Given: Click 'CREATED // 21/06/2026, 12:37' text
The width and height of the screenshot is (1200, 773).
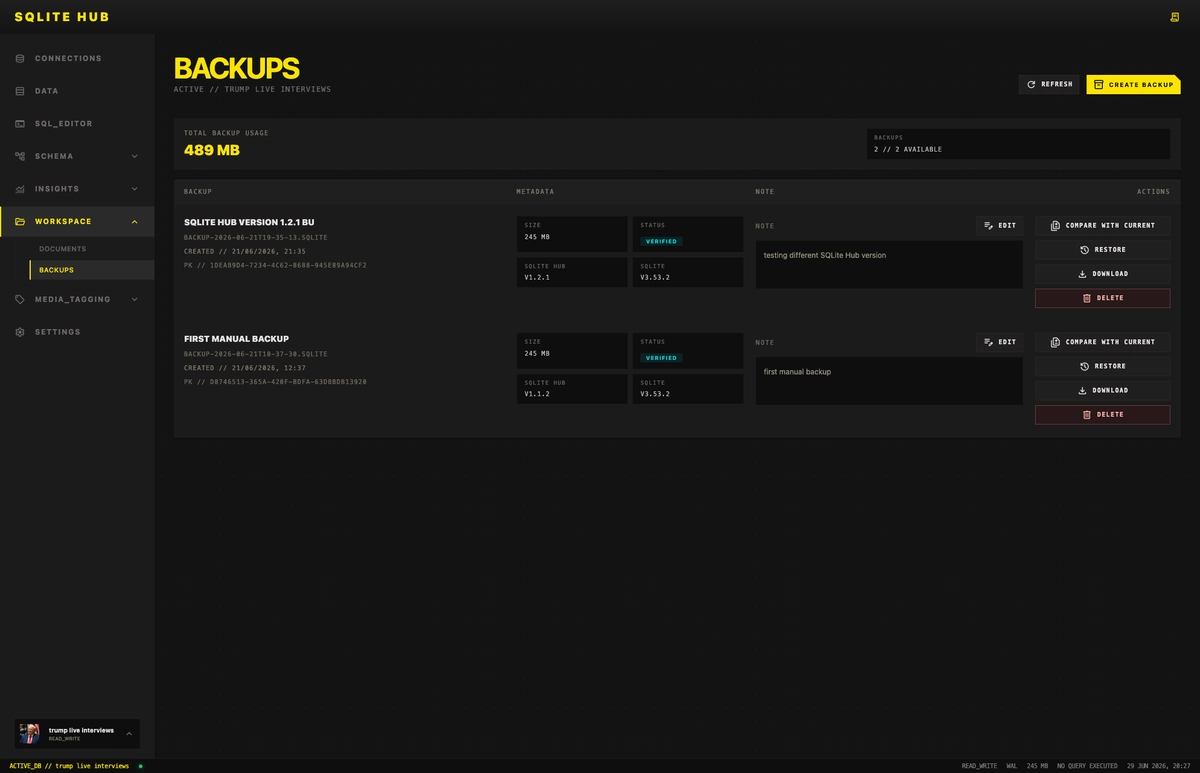Looking at the screenshot, I should coord(245,368).
